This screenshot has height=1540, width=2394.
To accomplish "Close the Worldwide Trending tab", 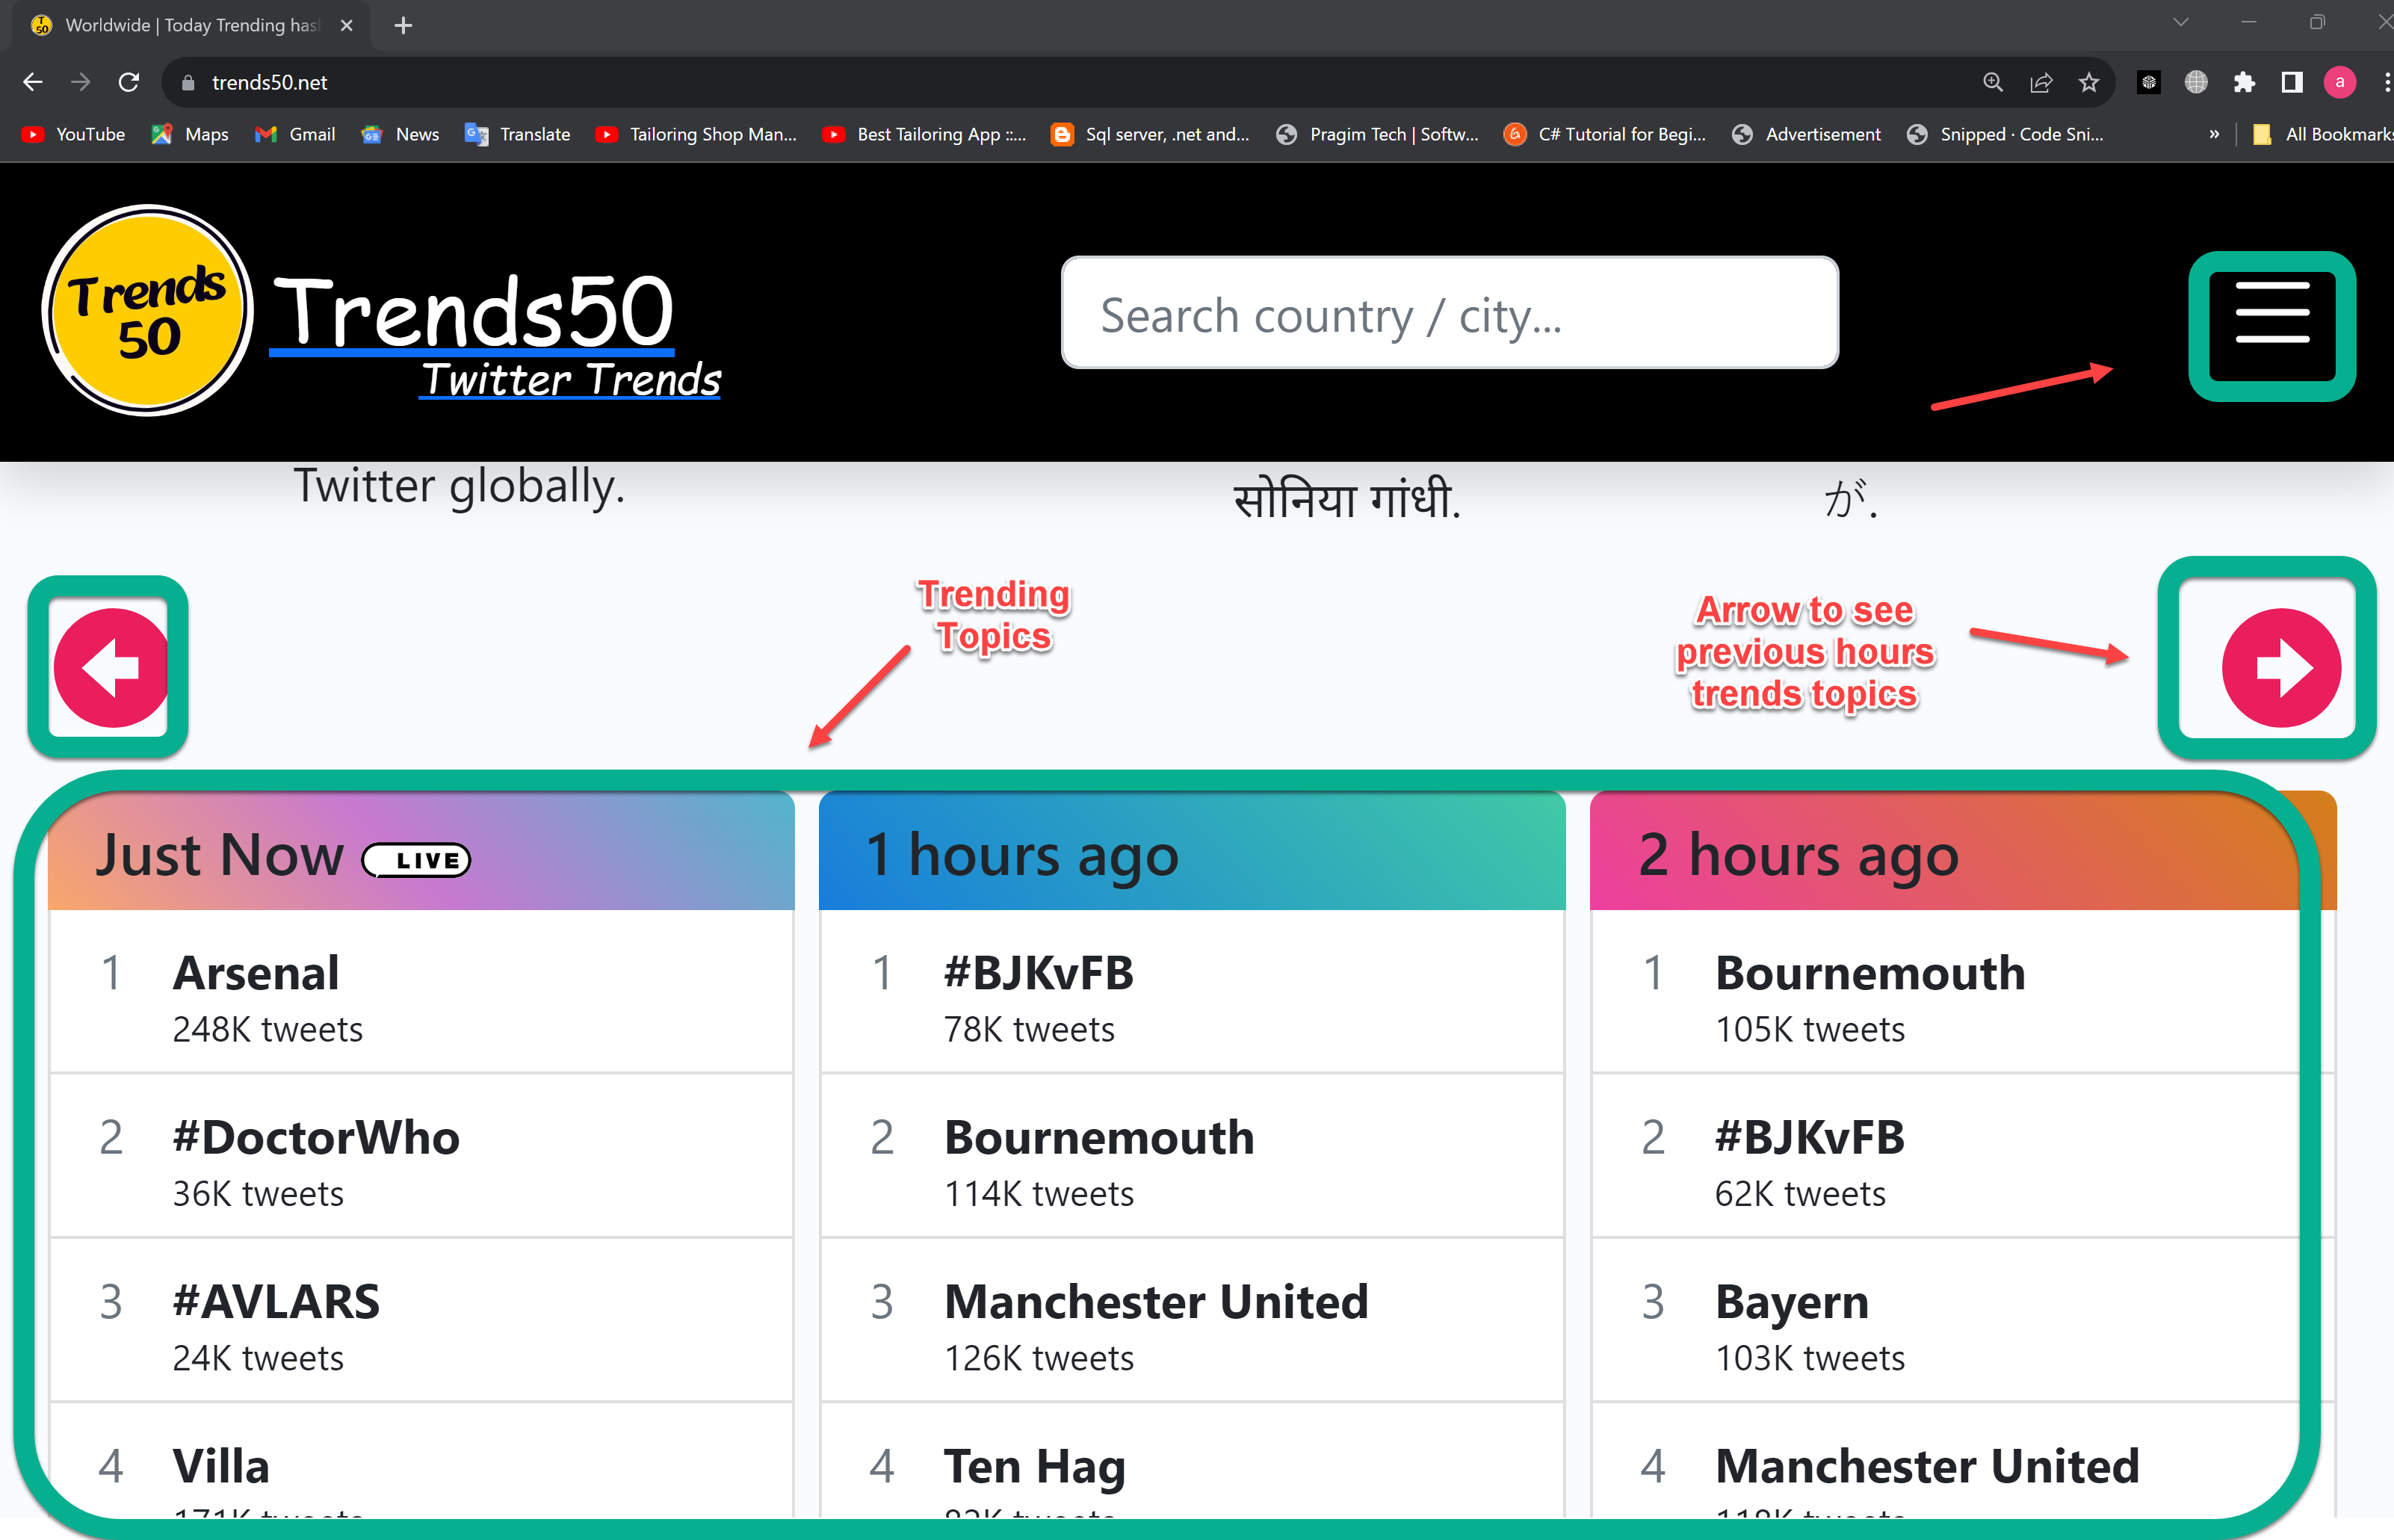I will [x=346, y=25].
